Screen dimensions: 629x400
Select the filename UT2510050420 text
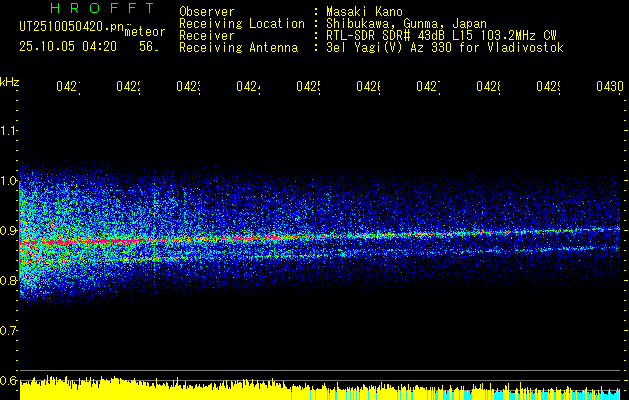pos(72,26)
